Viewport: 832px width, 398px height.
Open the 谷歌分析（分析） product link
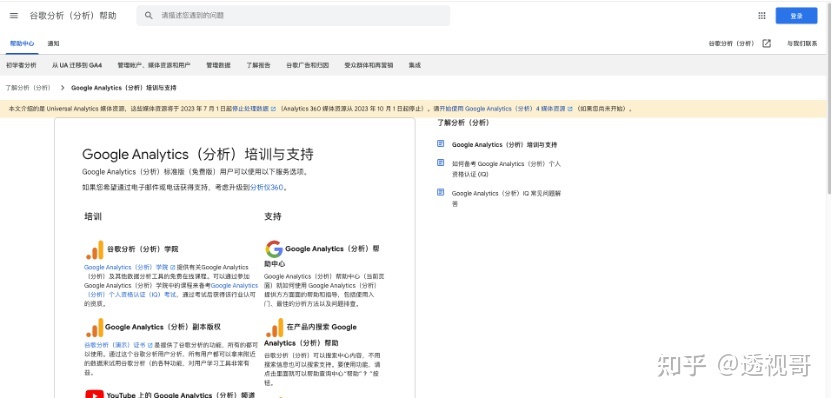pos(731,44)
